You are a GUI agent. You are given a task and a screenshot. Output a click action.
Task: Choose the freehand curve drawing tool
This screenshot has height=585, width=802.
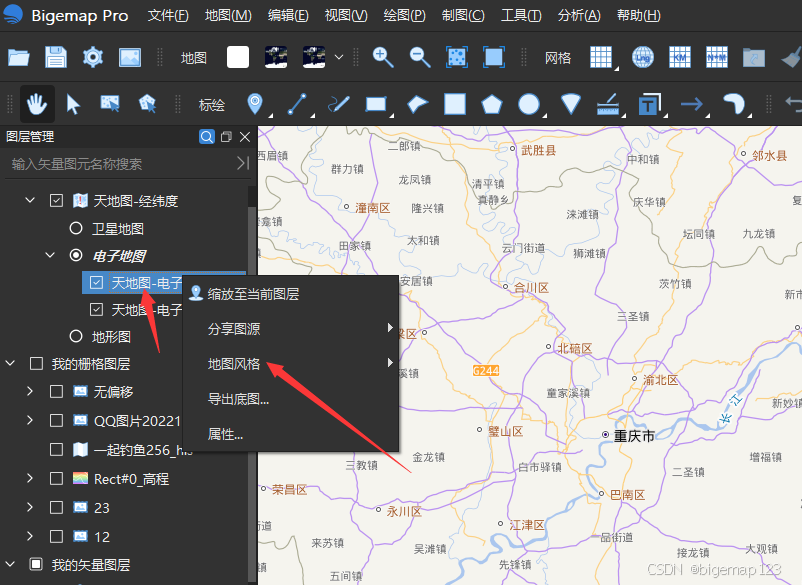tap(339, 104)
